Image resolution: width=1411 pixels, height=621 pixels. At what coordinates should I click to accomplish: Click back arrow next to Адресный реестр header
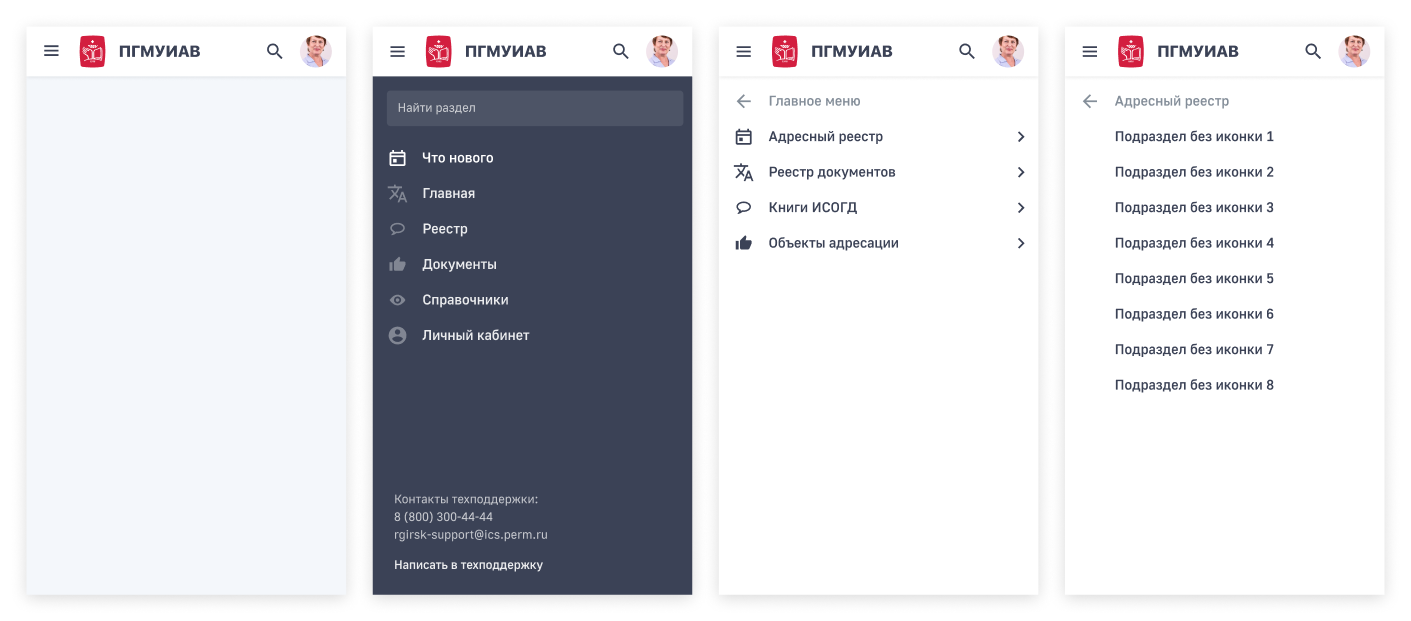[1090, 101]
